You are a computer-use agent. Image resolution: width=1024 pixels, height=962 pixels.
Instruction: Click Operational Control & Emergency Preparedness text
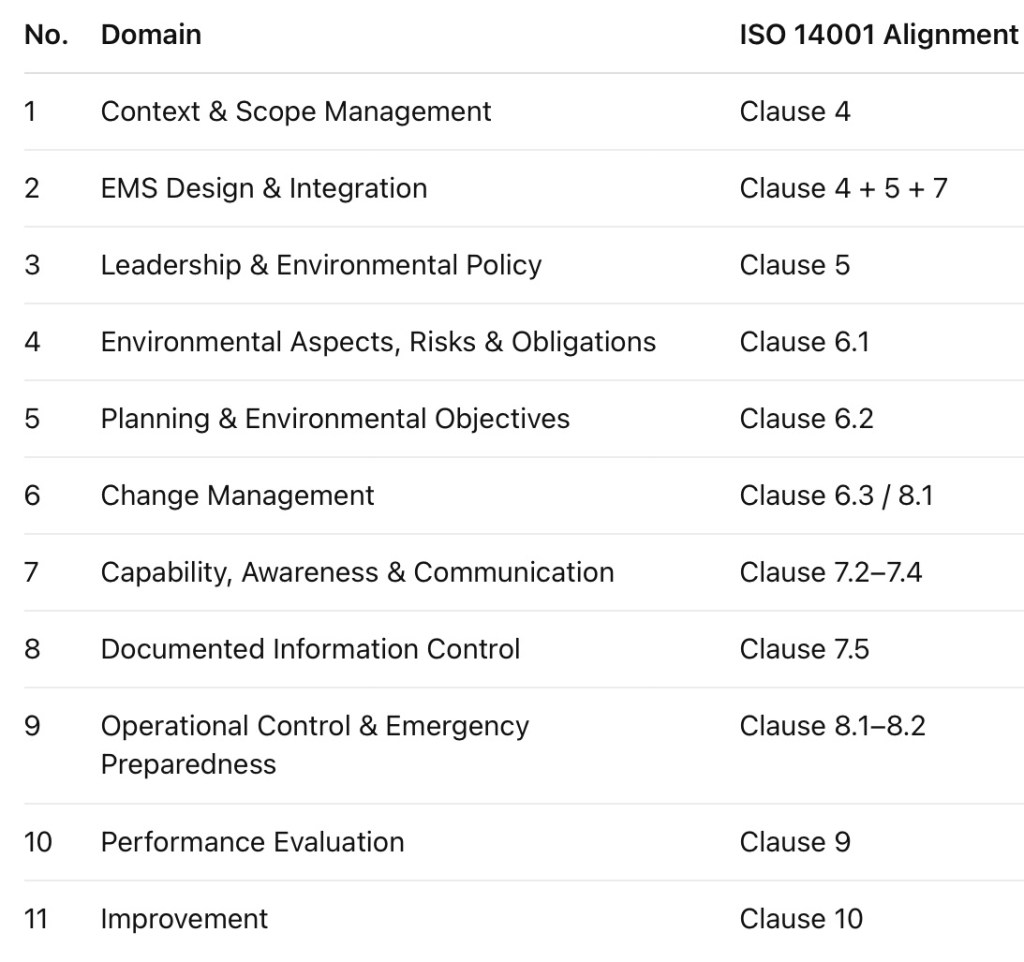tap(315, 745)
